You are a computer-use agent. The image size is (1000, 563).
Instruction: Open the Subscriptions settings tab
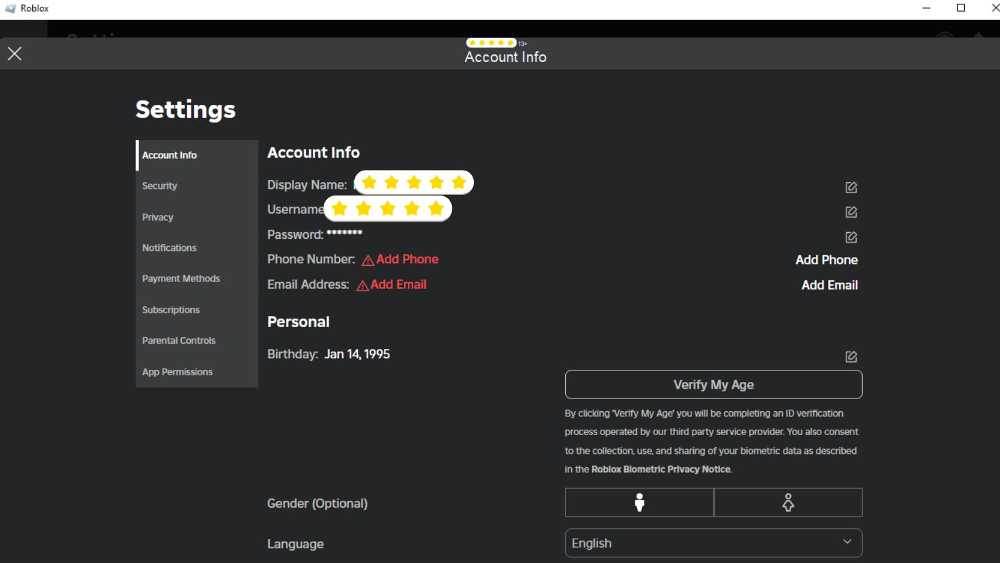tap(196, 309)
